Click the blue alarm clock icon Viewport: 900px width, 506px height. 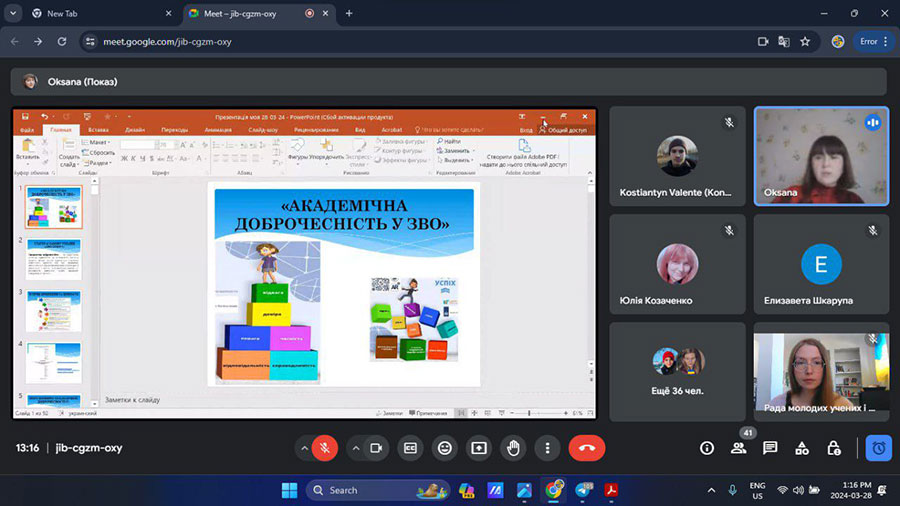tap(879, 448)
